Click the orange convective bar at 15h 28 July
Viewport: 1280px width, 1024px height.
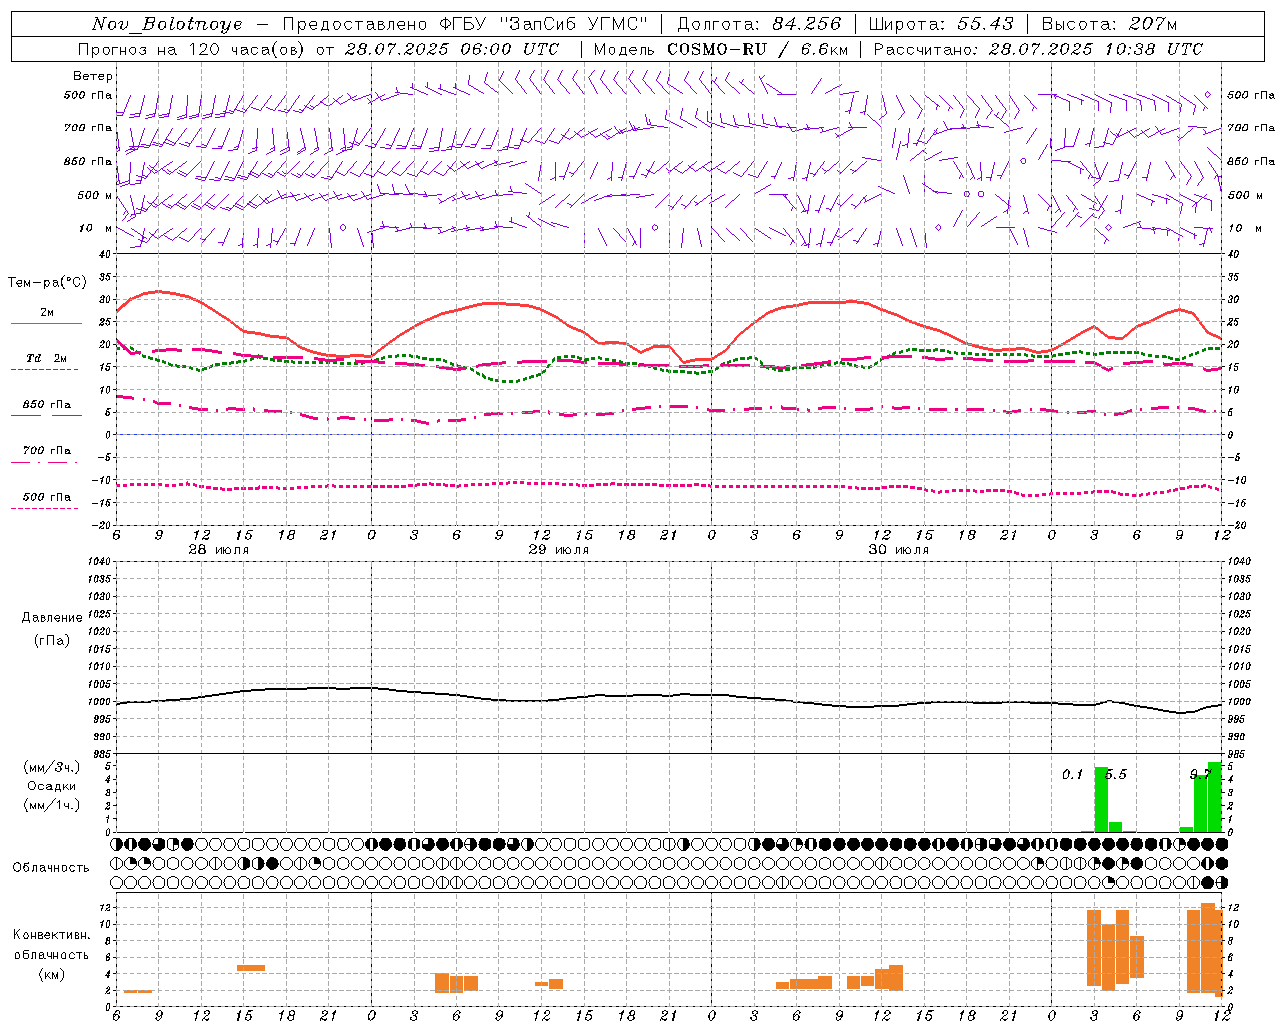[x=251, y=968]
